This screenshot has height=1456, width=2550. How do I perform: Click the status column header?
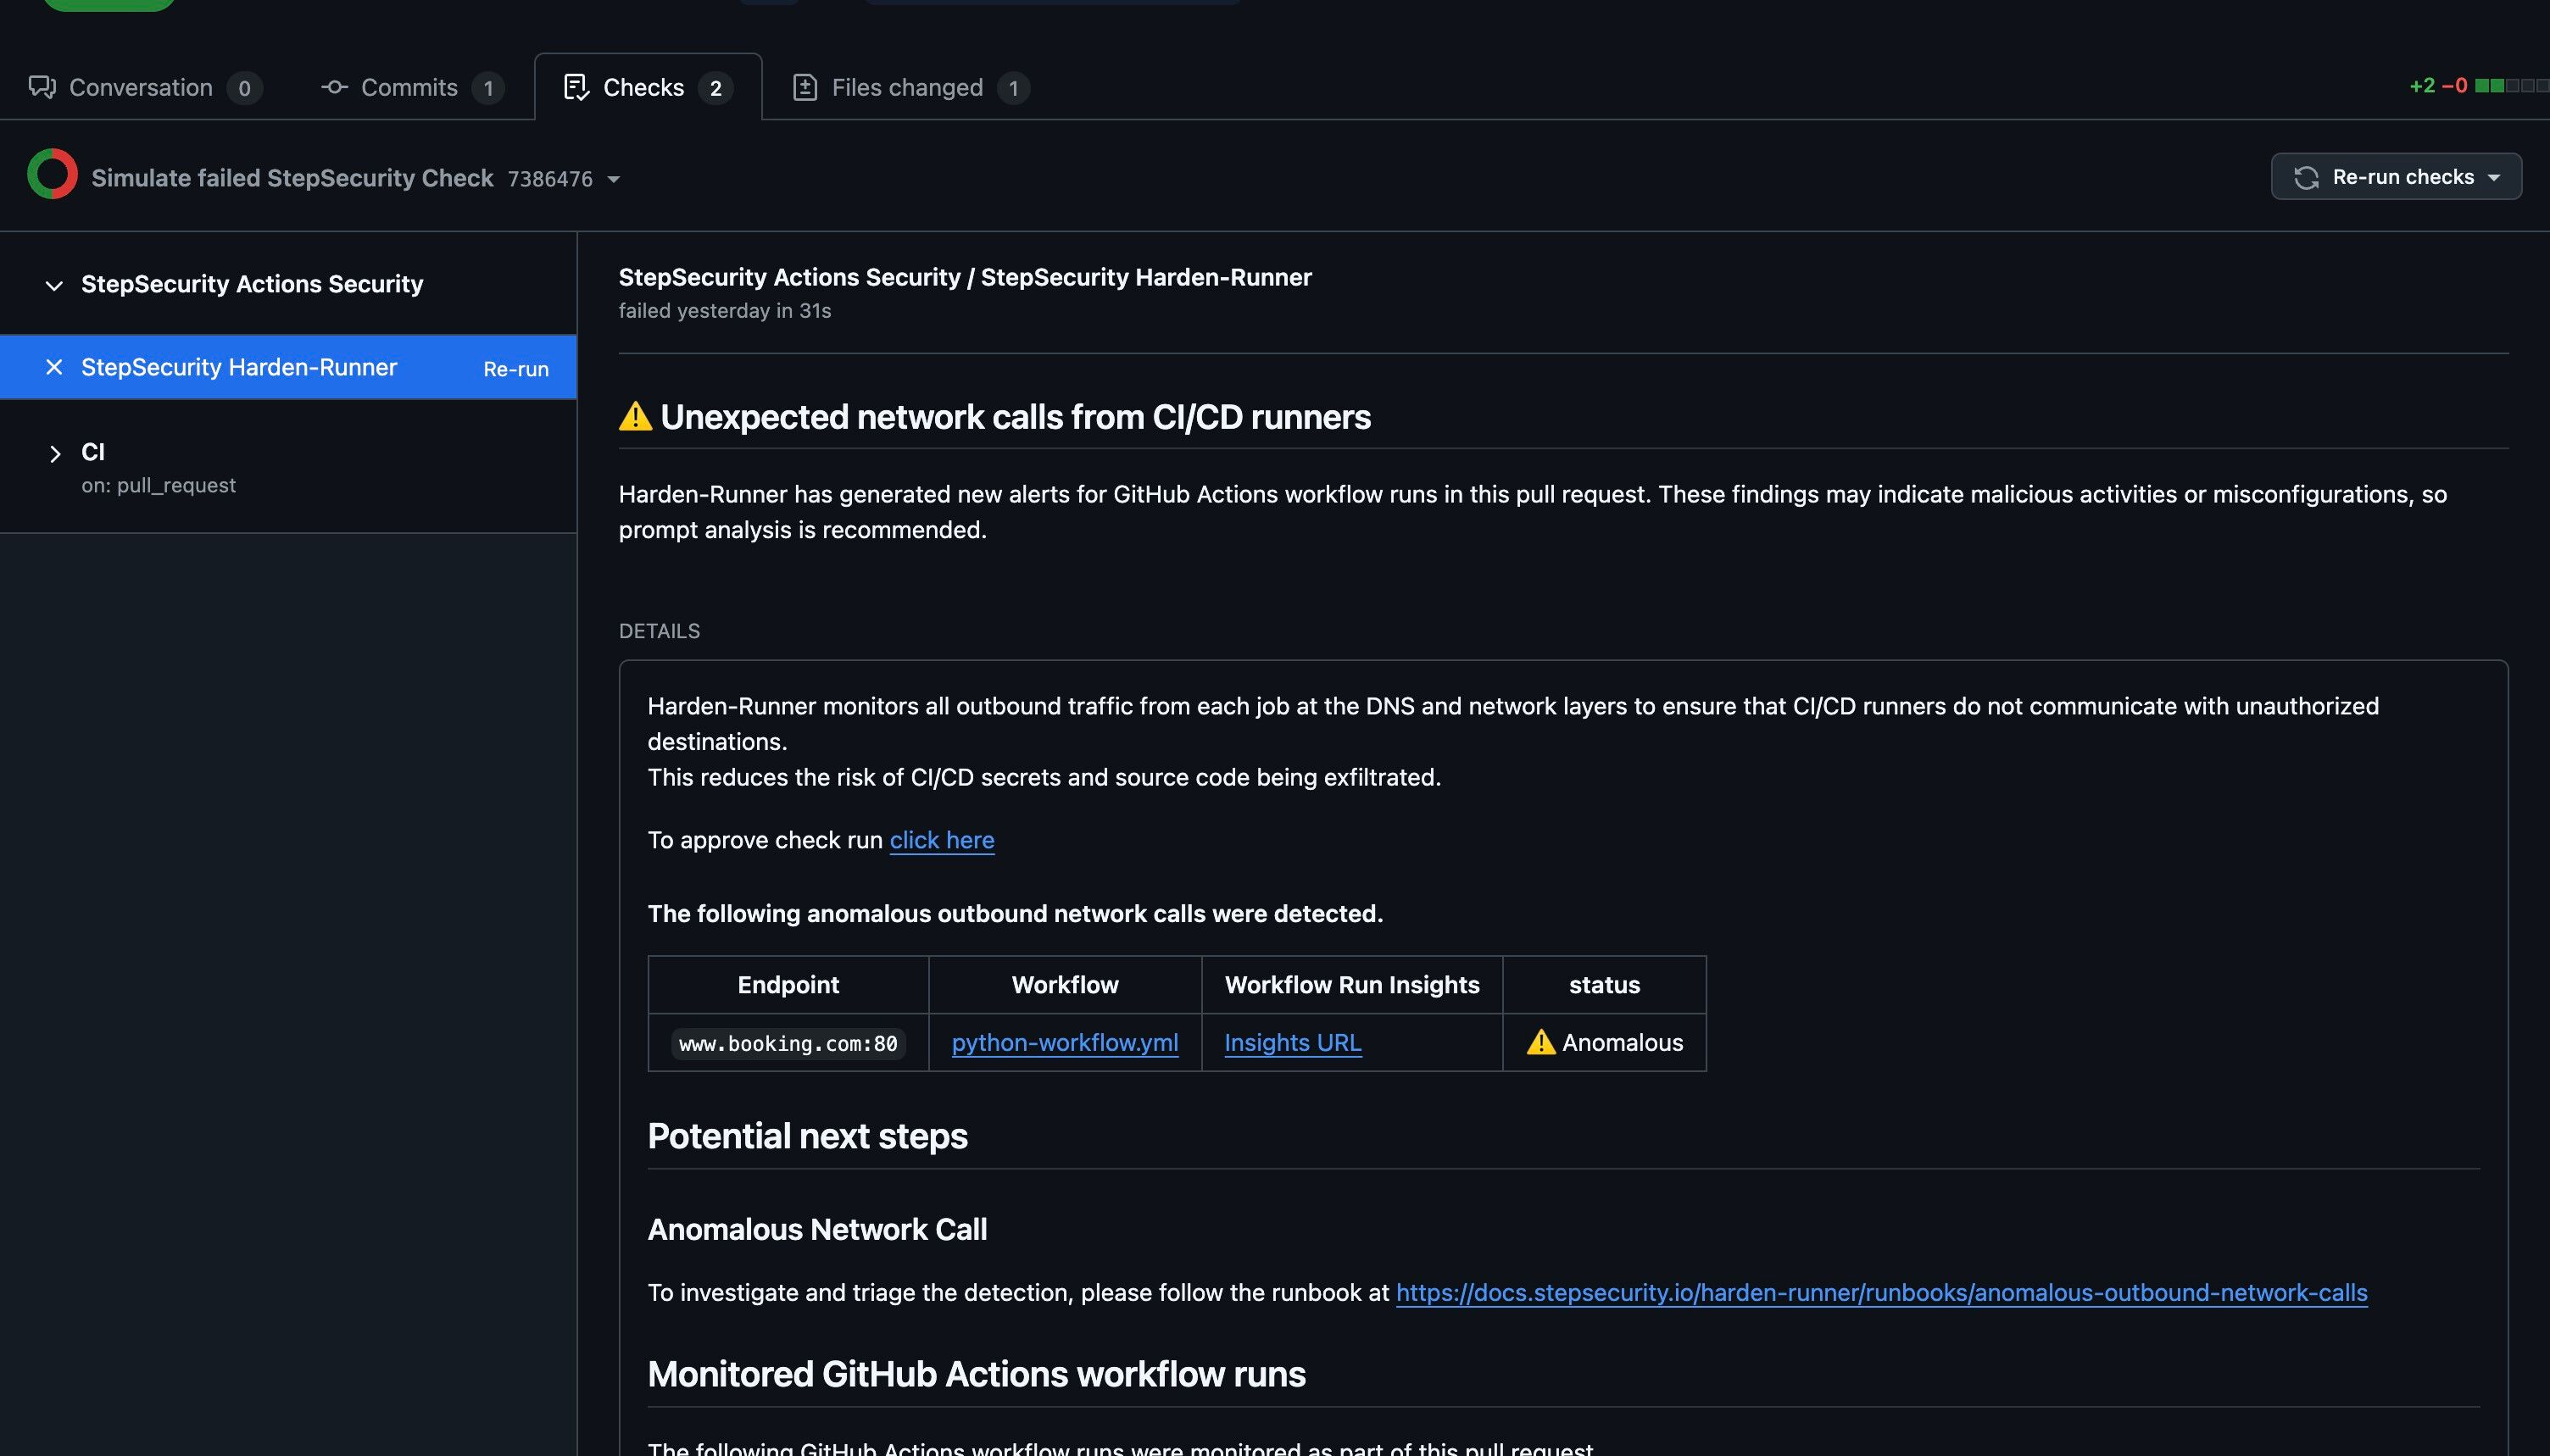(x=1605, y=985)
